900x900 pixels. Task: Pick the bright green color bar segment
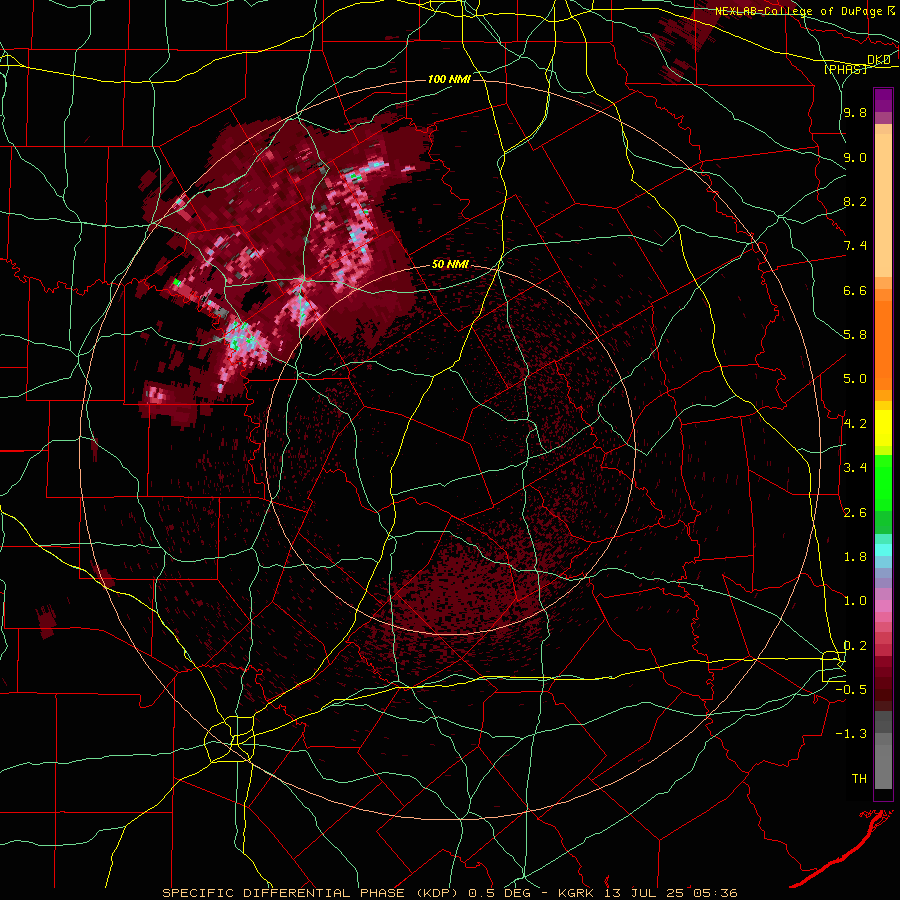coord(883,483)
